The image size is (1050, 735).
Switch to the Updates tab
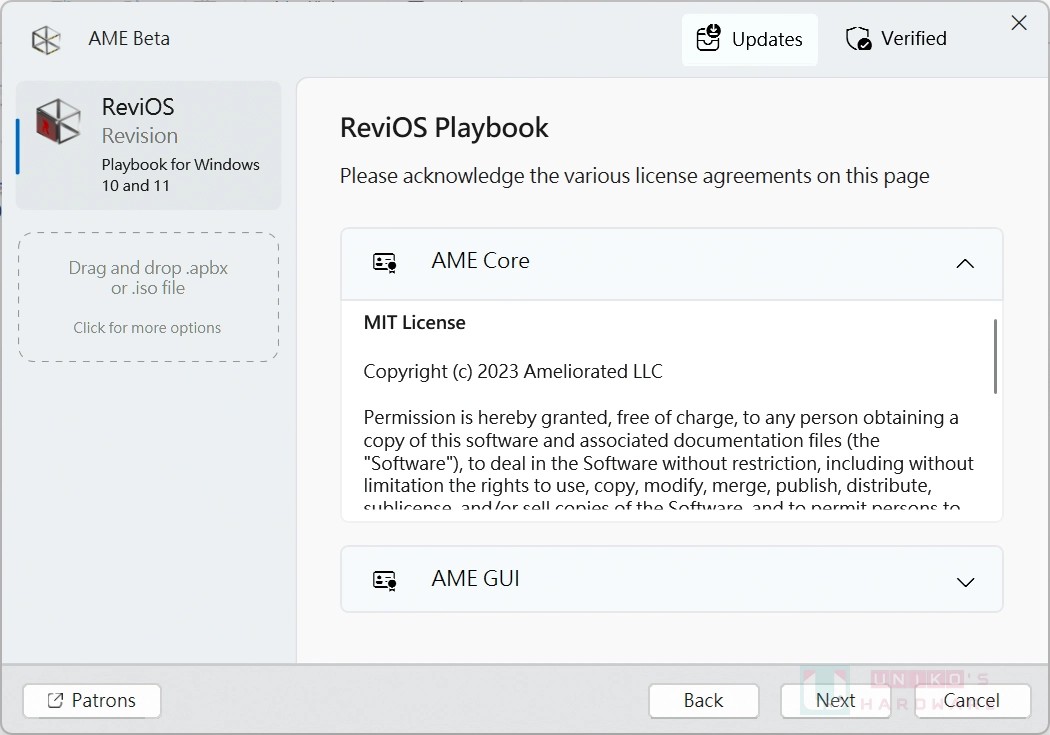(x=749, y=39)
